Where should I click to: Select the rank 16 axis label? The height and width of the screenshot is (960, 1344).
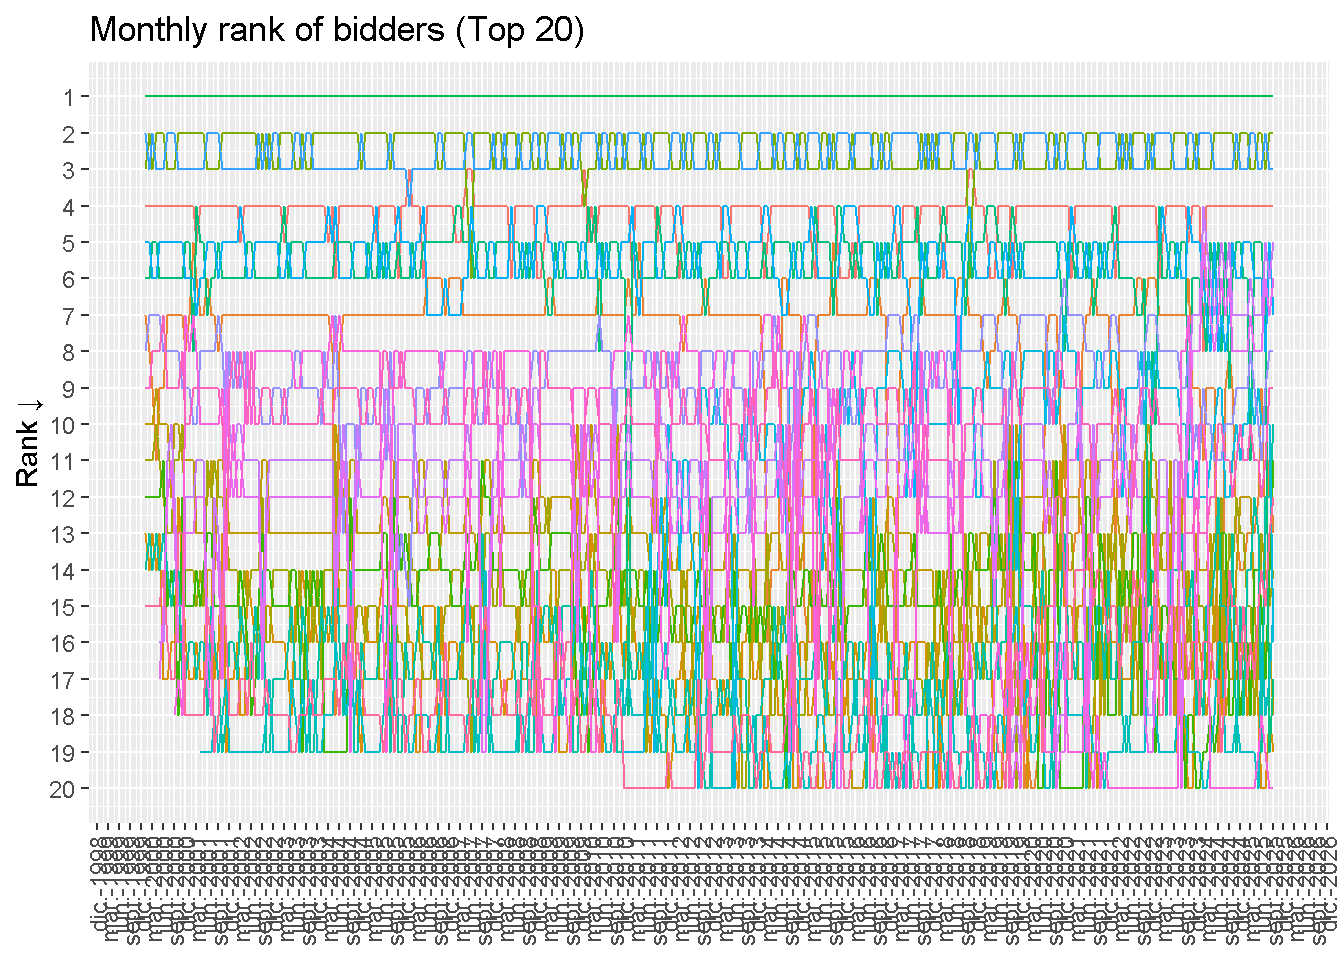coord(62,643)
